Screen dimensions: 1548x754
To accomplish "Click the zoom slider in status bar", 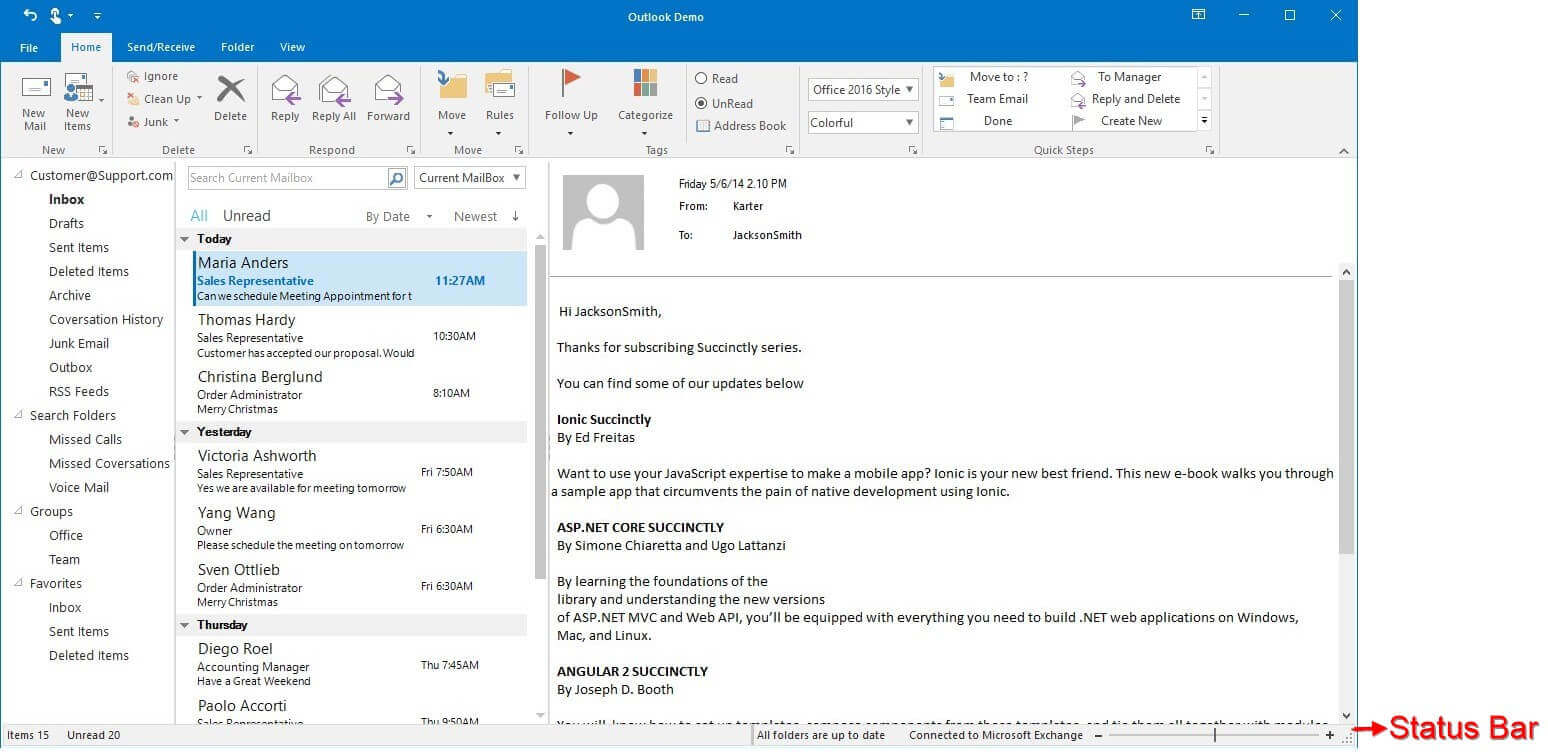I will pos(1214,735).
